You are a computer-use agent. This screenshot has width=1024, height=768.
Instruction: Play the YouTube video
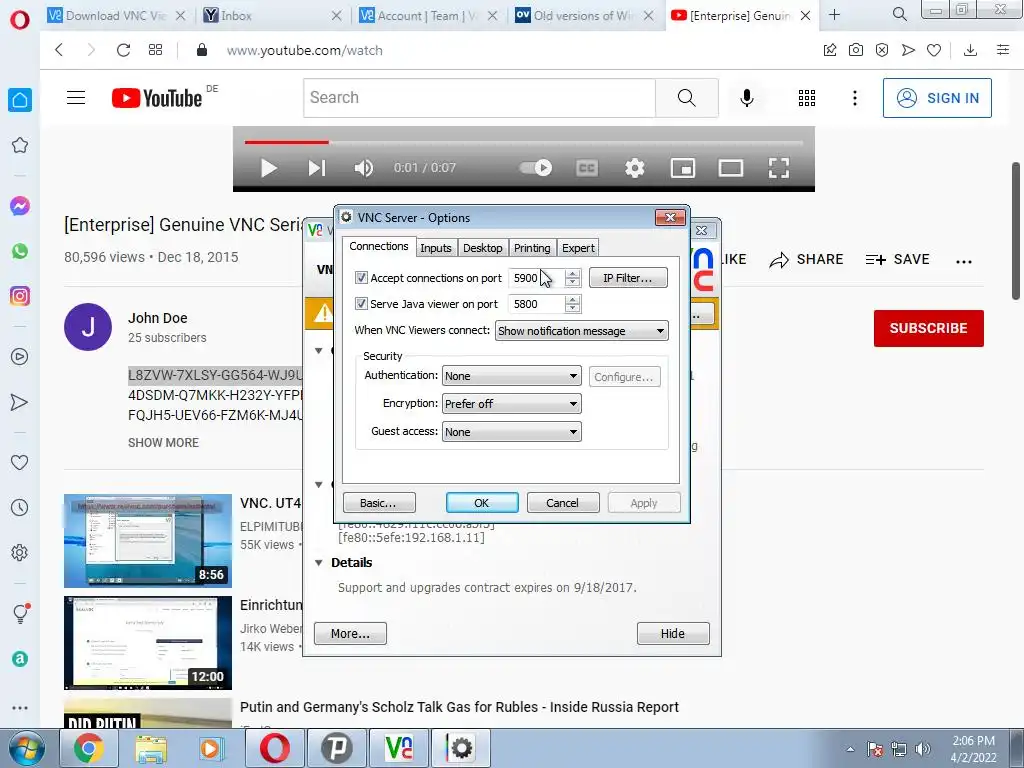[x=268, y=168]
